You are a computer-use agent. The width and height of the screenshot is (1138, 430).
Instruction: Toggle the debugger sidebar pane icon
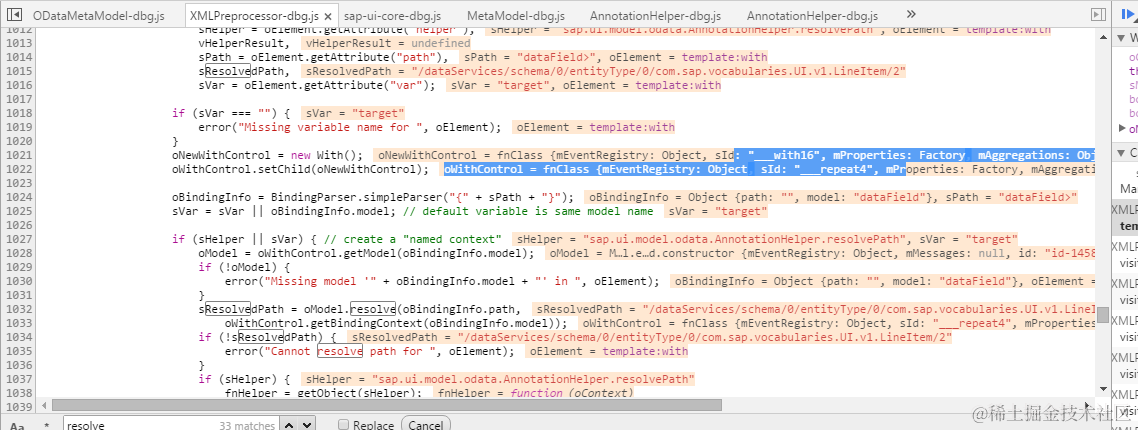1098,14
